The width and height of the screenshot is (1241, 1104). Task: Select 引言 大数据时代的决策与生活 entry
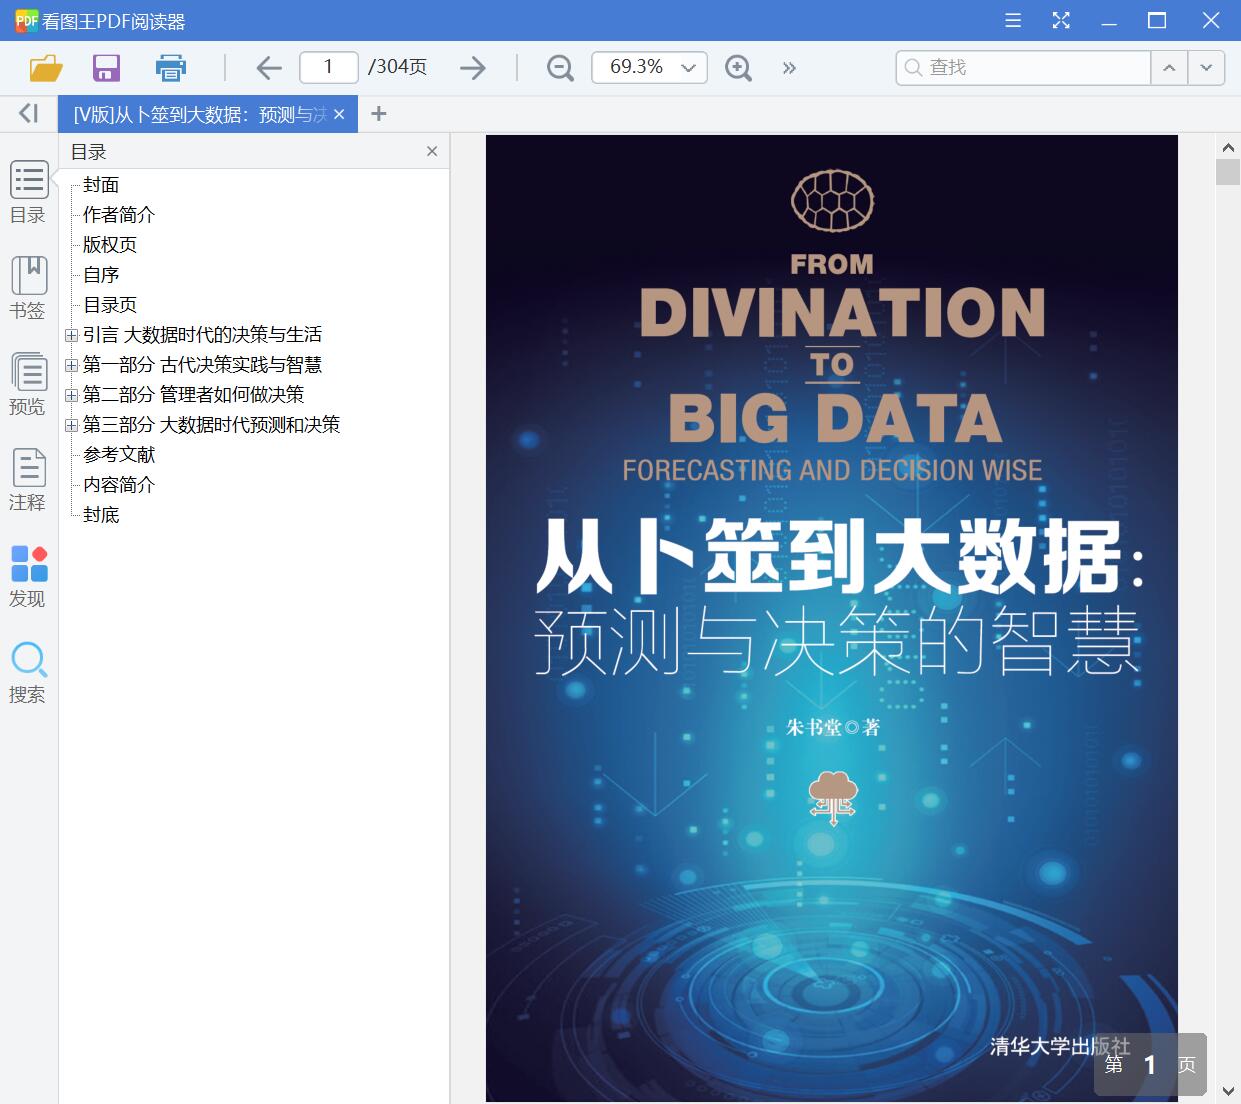(x=202, y=335)
